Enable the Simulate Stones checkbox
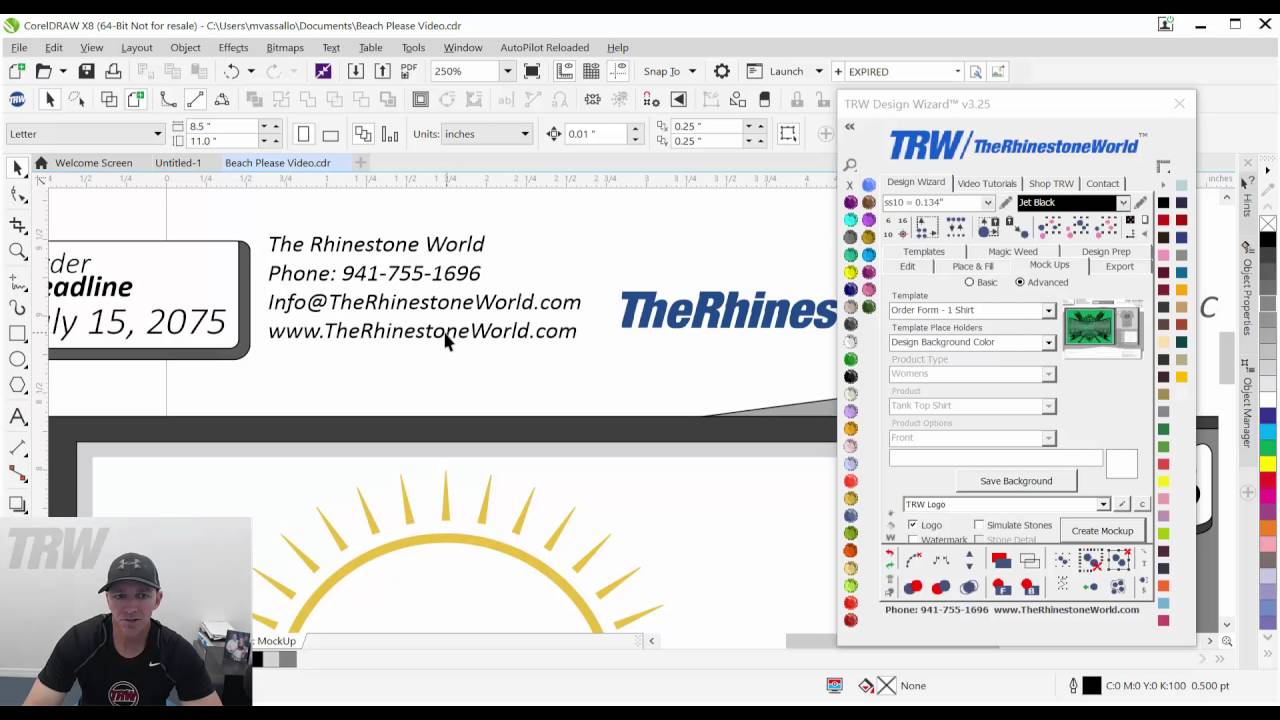 [979, 525]
